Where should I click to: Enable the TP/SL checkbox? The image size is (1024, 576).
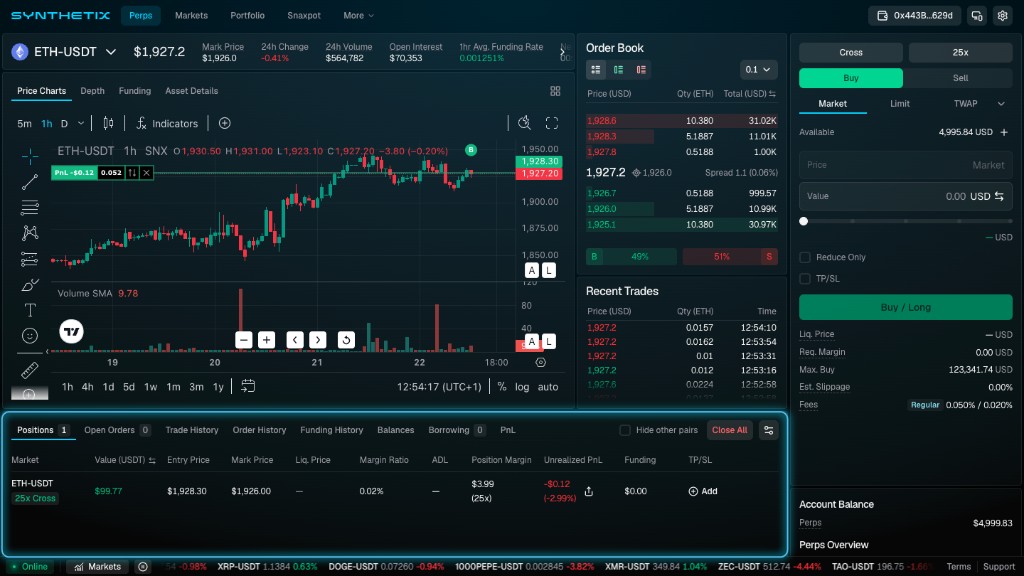(805, 279)
